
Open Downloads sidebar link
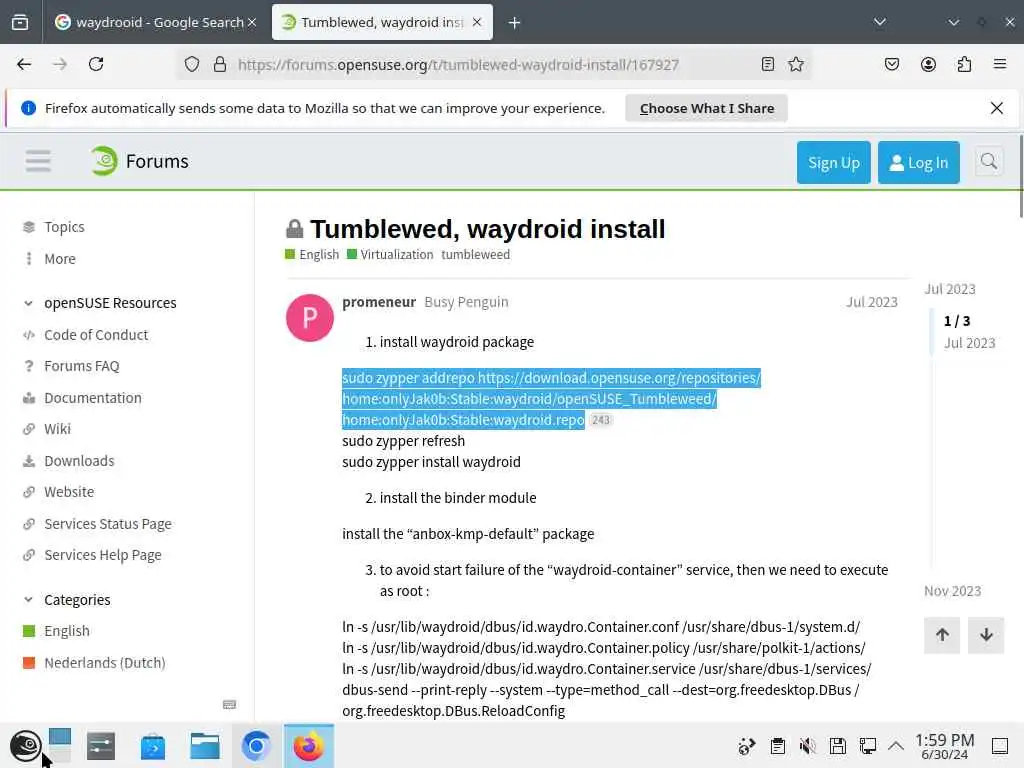pos(79,460)
